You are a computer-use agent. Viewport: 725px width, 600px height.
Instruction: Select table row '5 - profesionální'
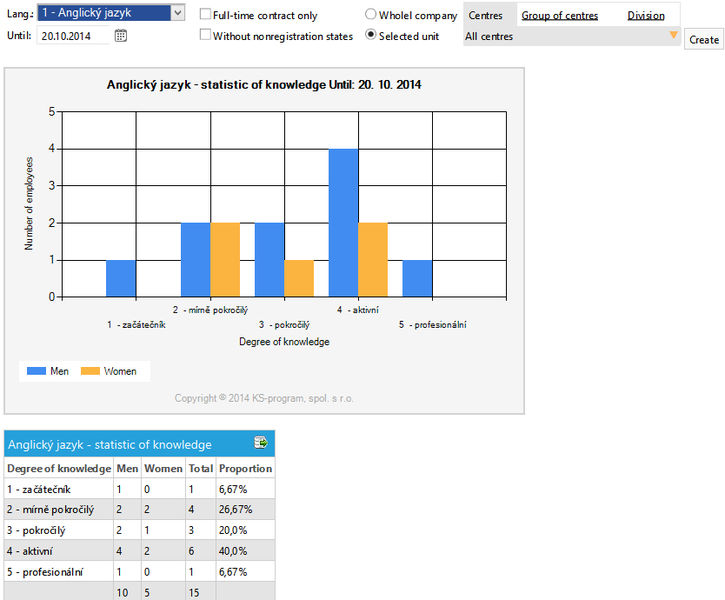coord(140,572)
